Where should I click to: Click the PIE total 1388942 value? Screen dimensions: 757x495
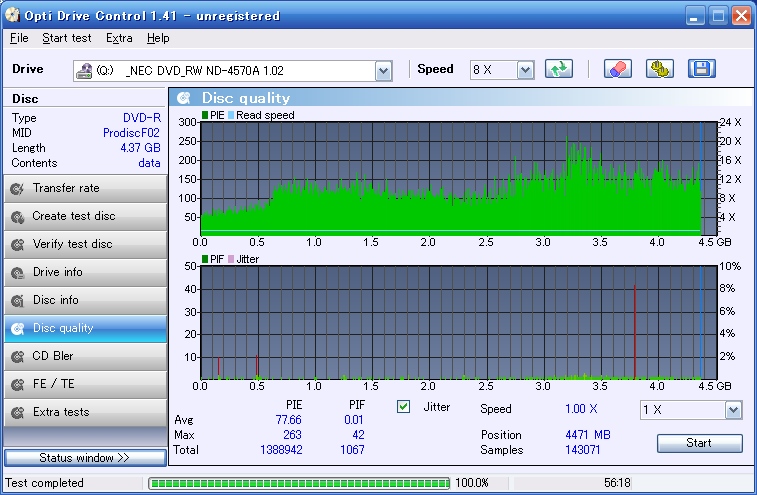(x=281, y=450)
